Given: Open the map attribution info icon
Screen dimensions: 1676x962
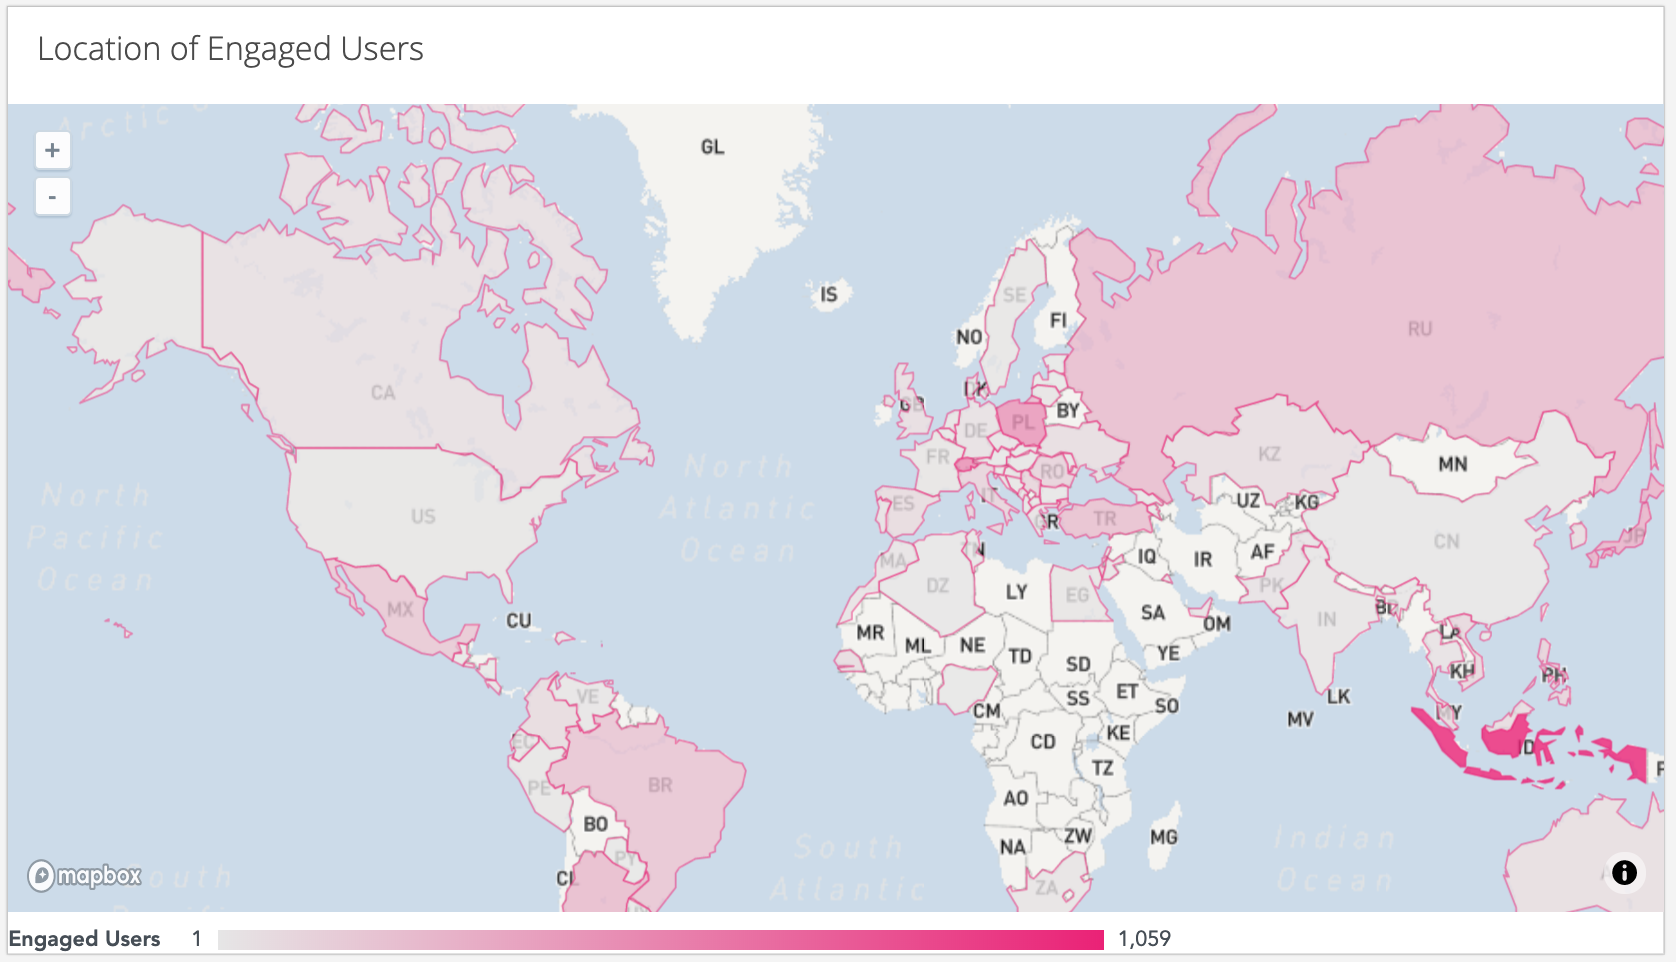Looking at the screenshot, I should point(1624,872).
